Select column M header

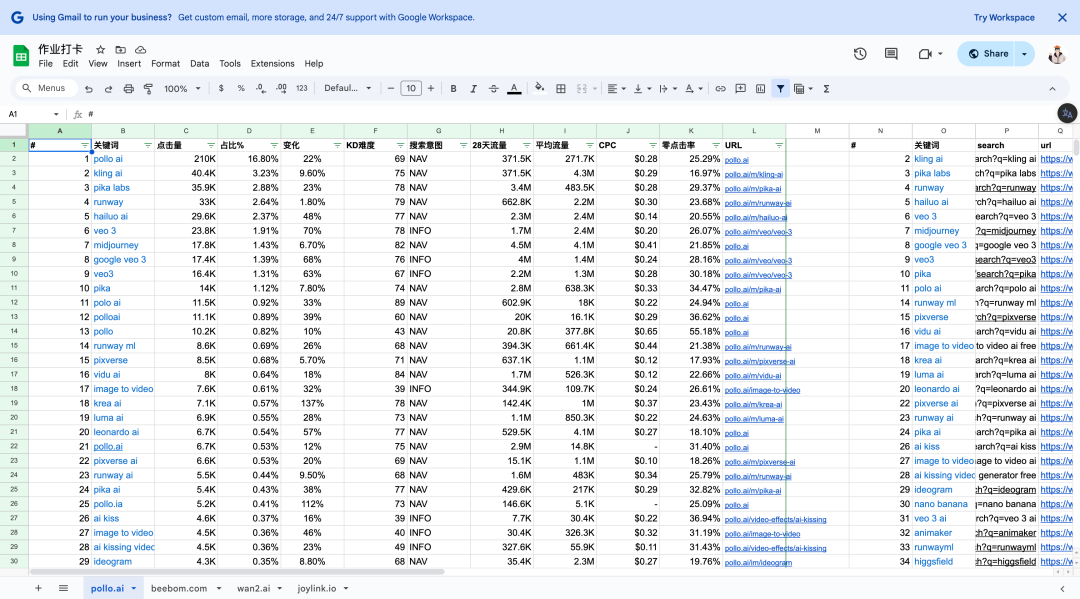point(818,131)
